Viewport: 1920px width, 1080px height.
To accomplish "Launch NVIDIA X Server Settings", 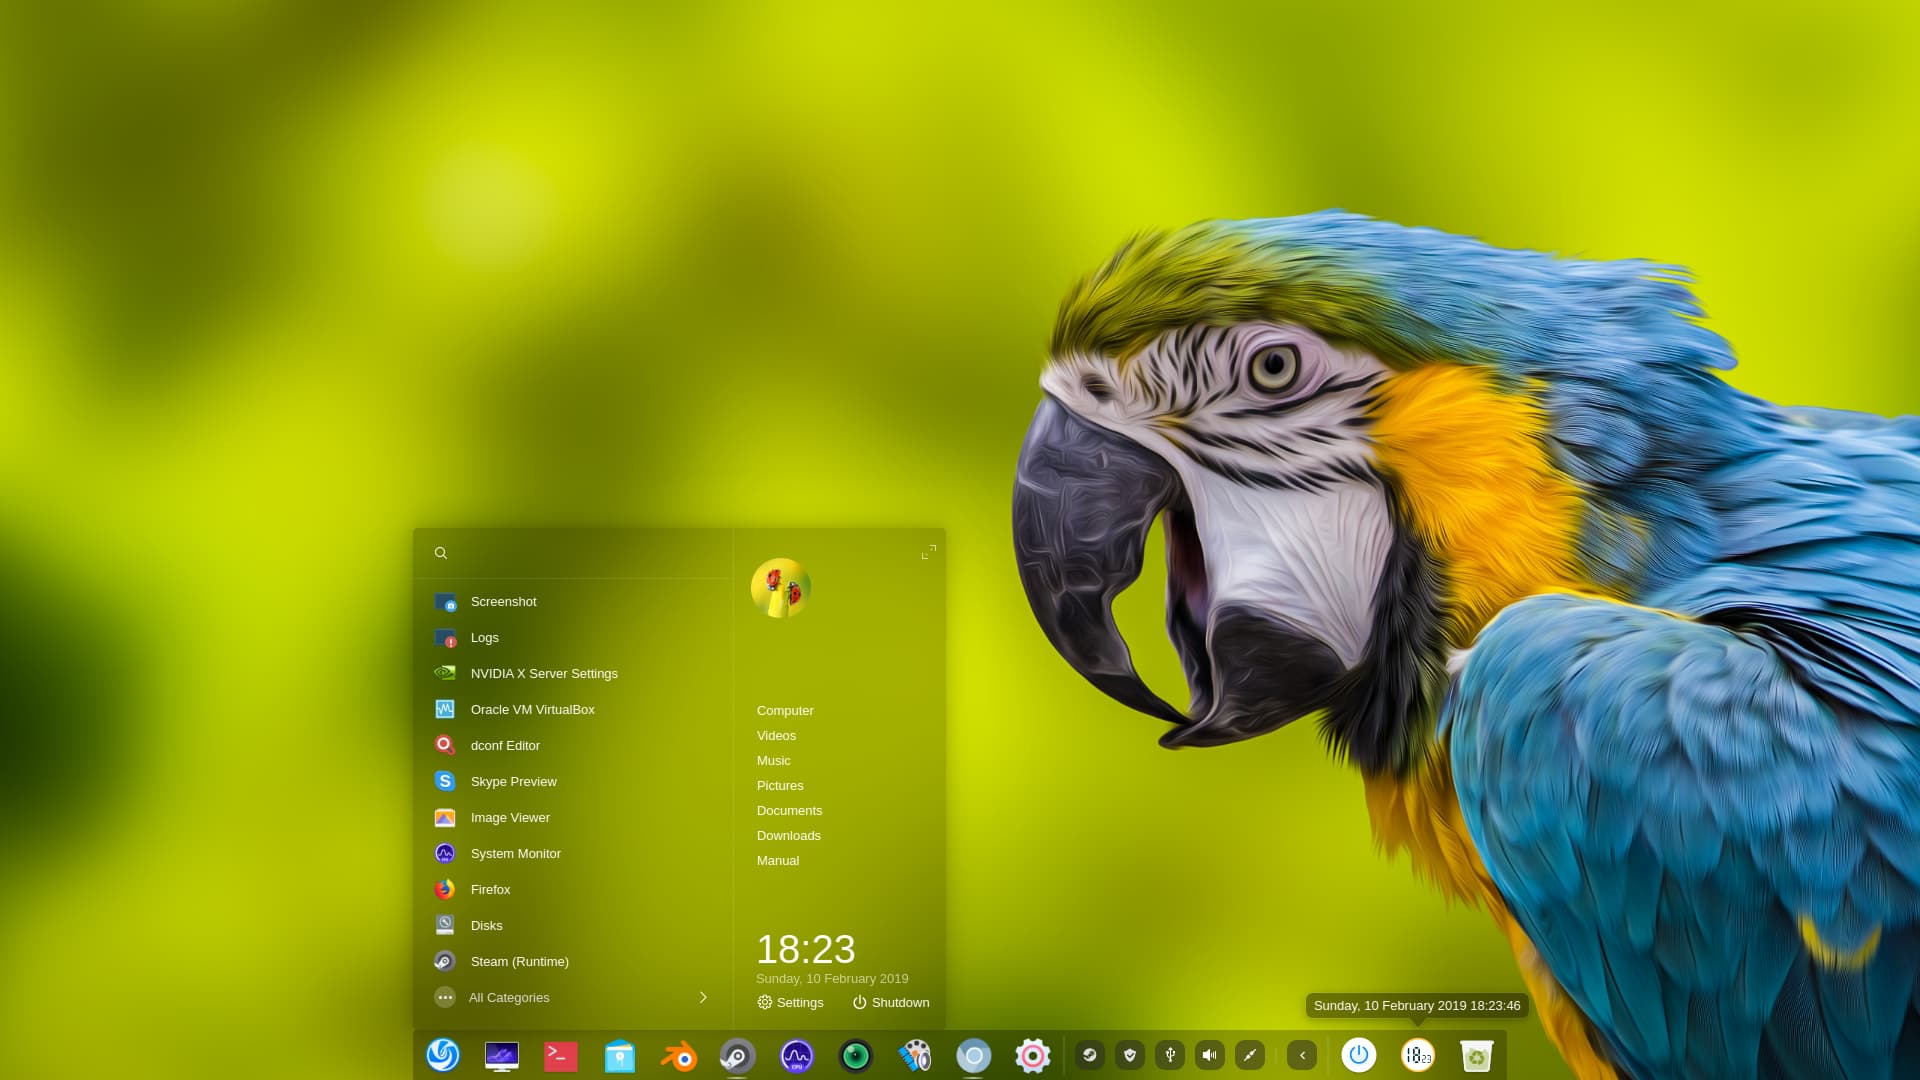I will point(573,673).
